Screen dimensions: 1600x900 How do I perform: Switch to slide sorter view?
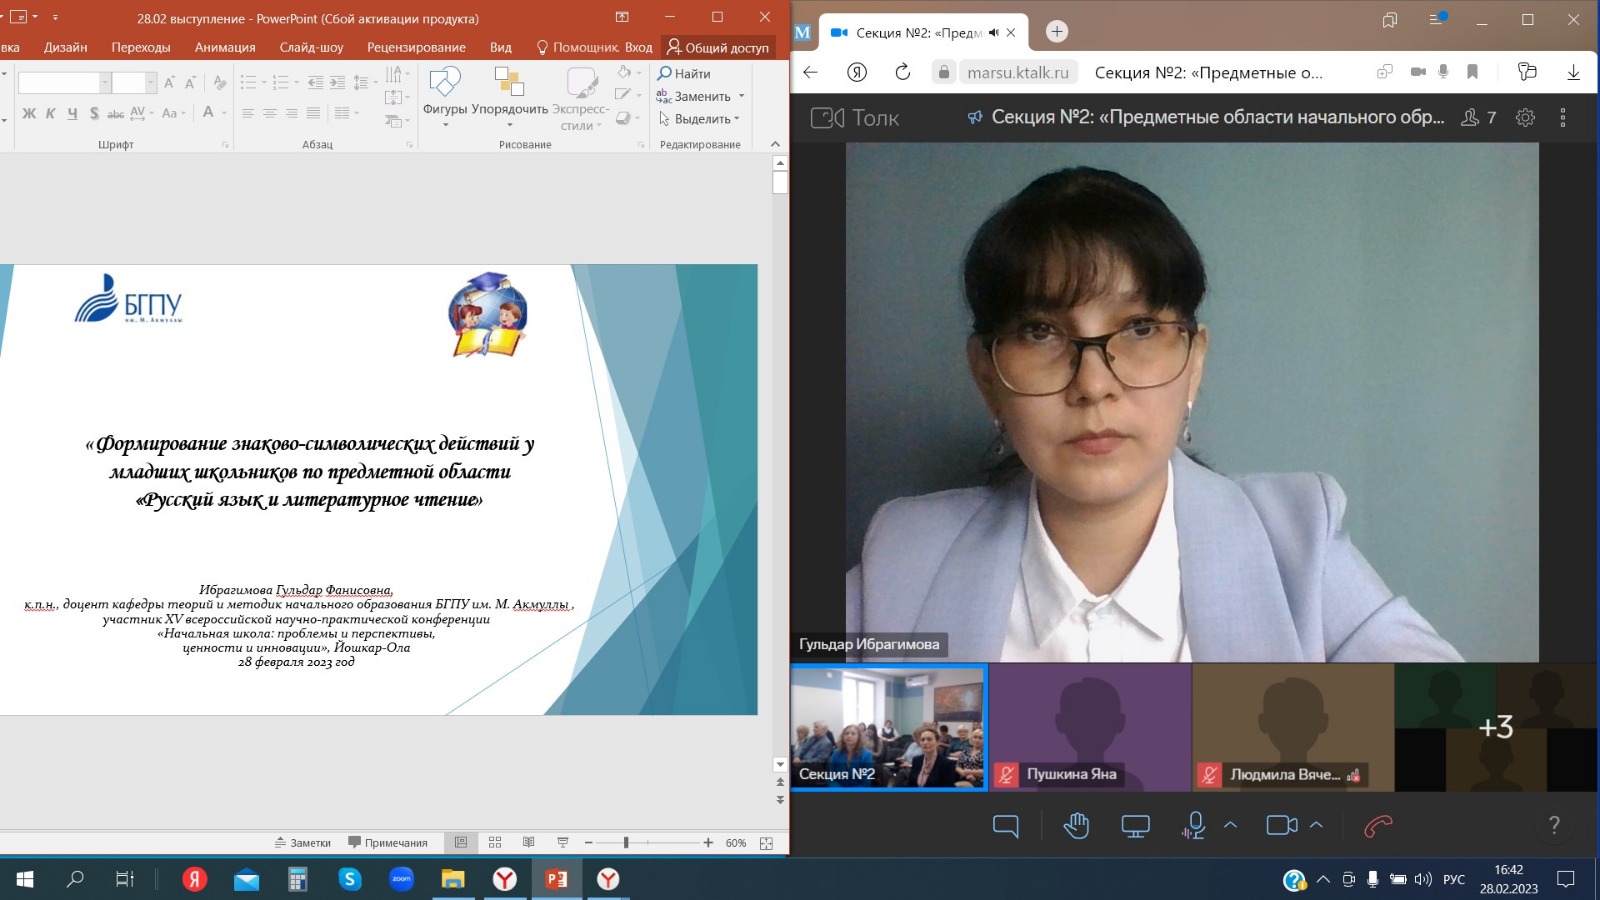495,843
